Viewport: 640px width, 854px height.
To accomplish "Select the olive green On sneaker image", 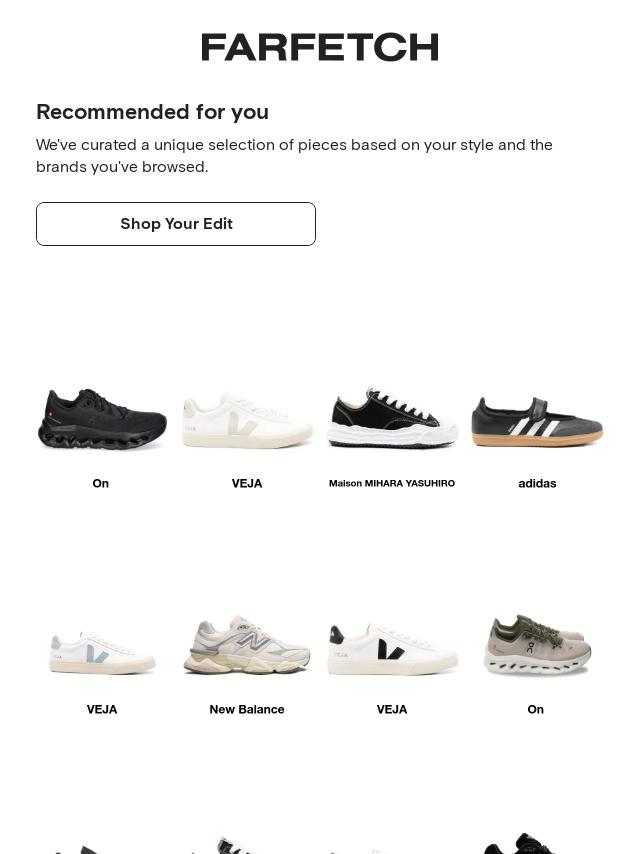I will (537, 645).
